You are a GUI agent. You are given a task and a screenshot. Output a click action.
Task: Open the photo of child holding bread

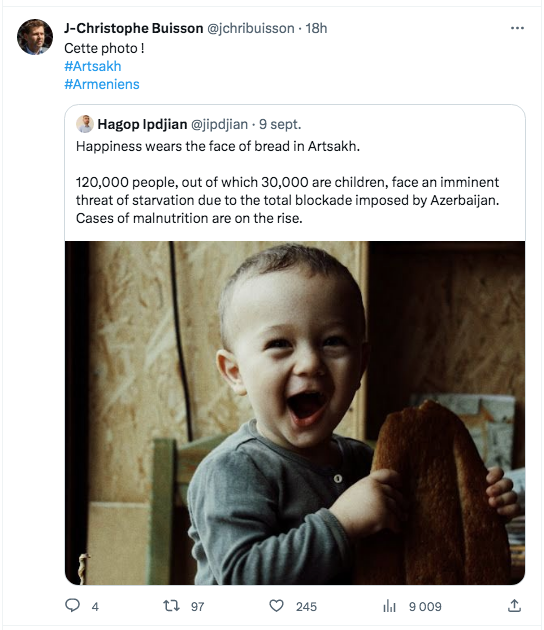pos(295,413)
